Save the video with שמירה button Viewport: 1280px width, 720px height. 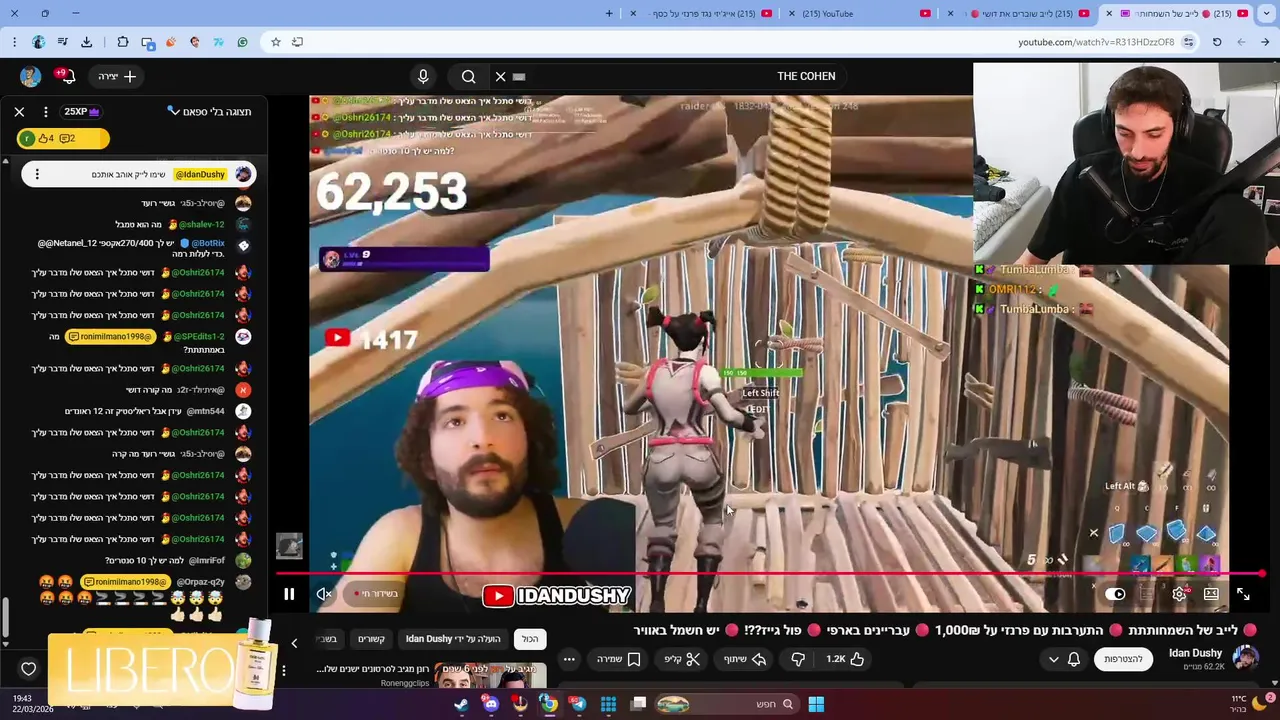coord(618,659)
